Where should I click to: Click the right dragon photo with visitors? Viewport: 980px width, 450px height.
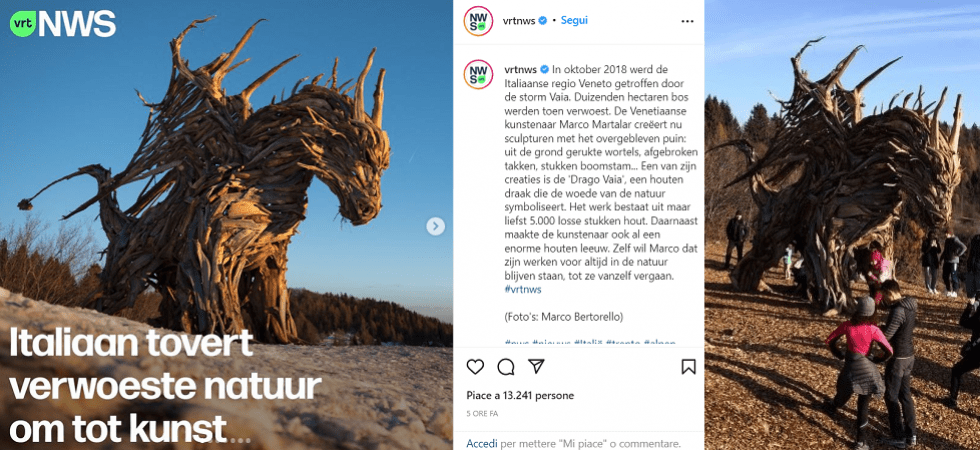pyautogui.click(x=842, y=225)
